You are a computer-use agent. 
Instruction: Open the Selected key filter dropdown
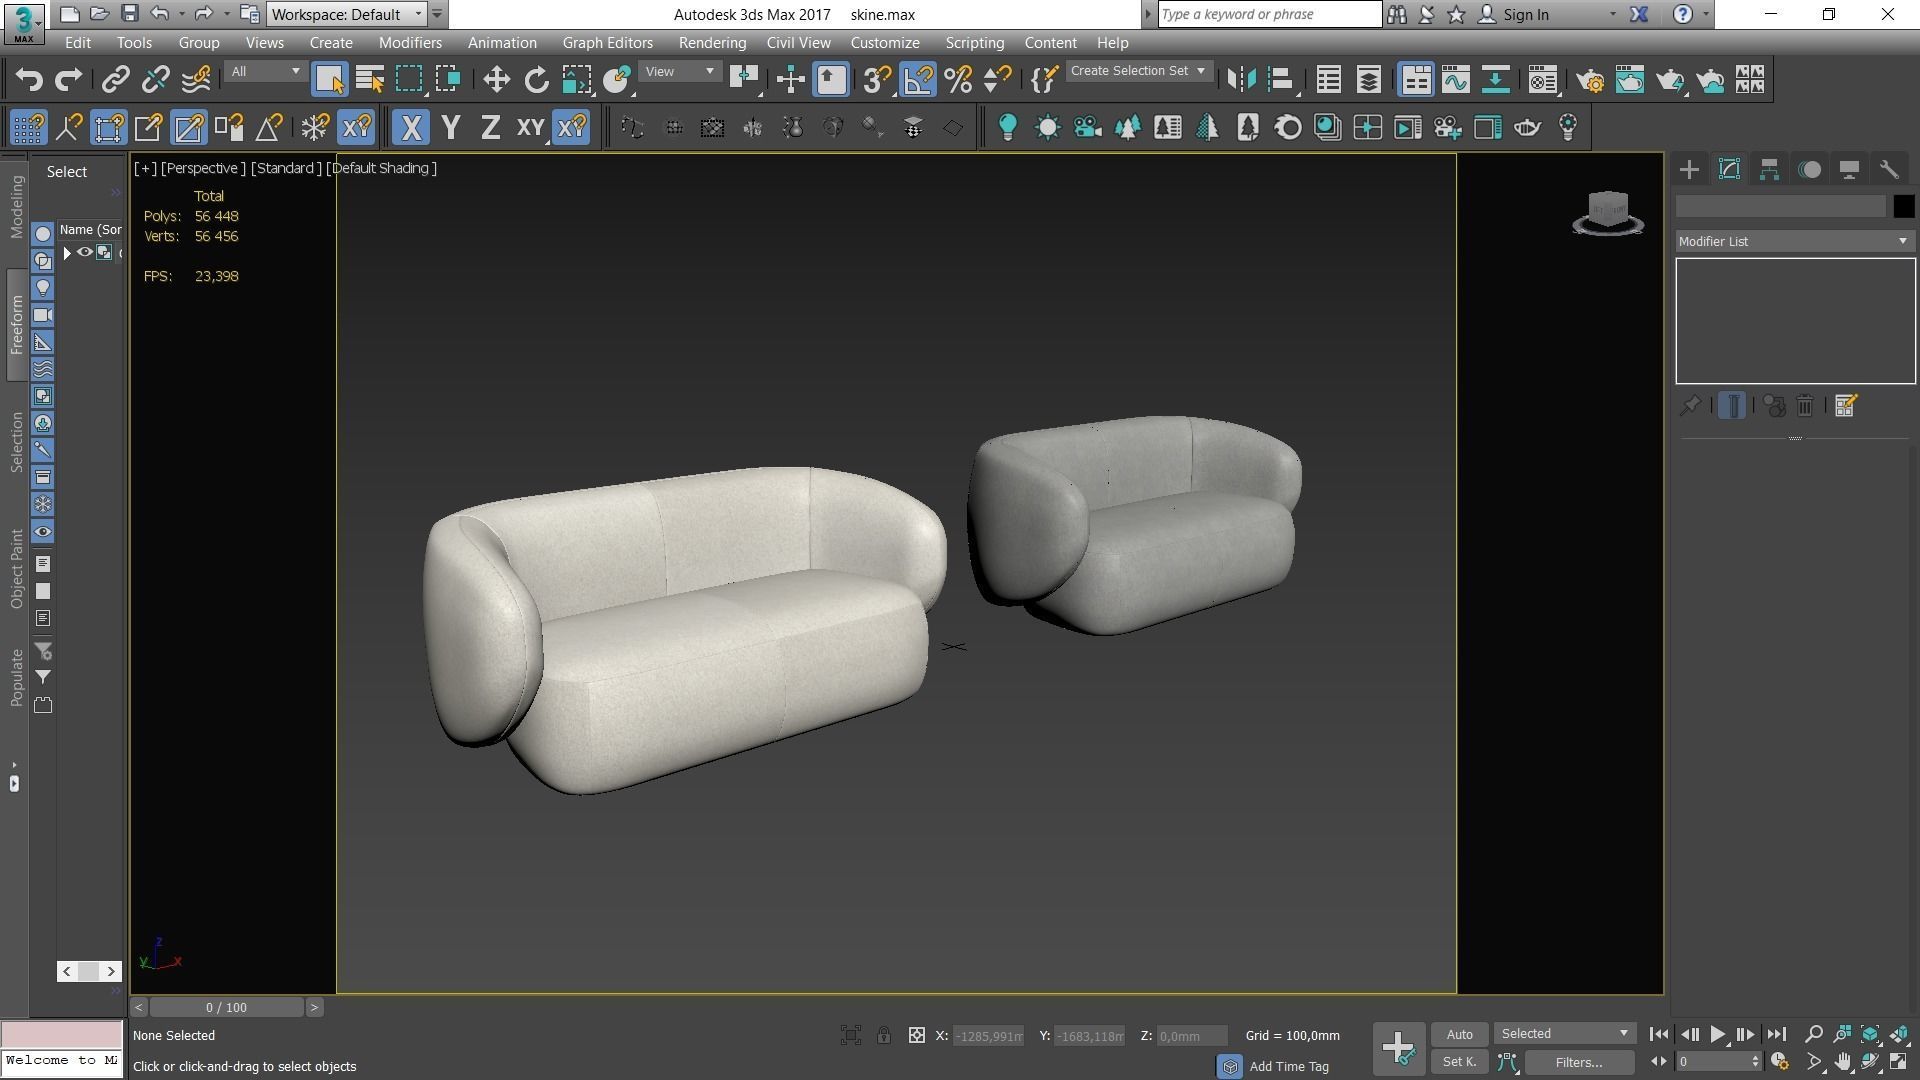[1563, 1033]
